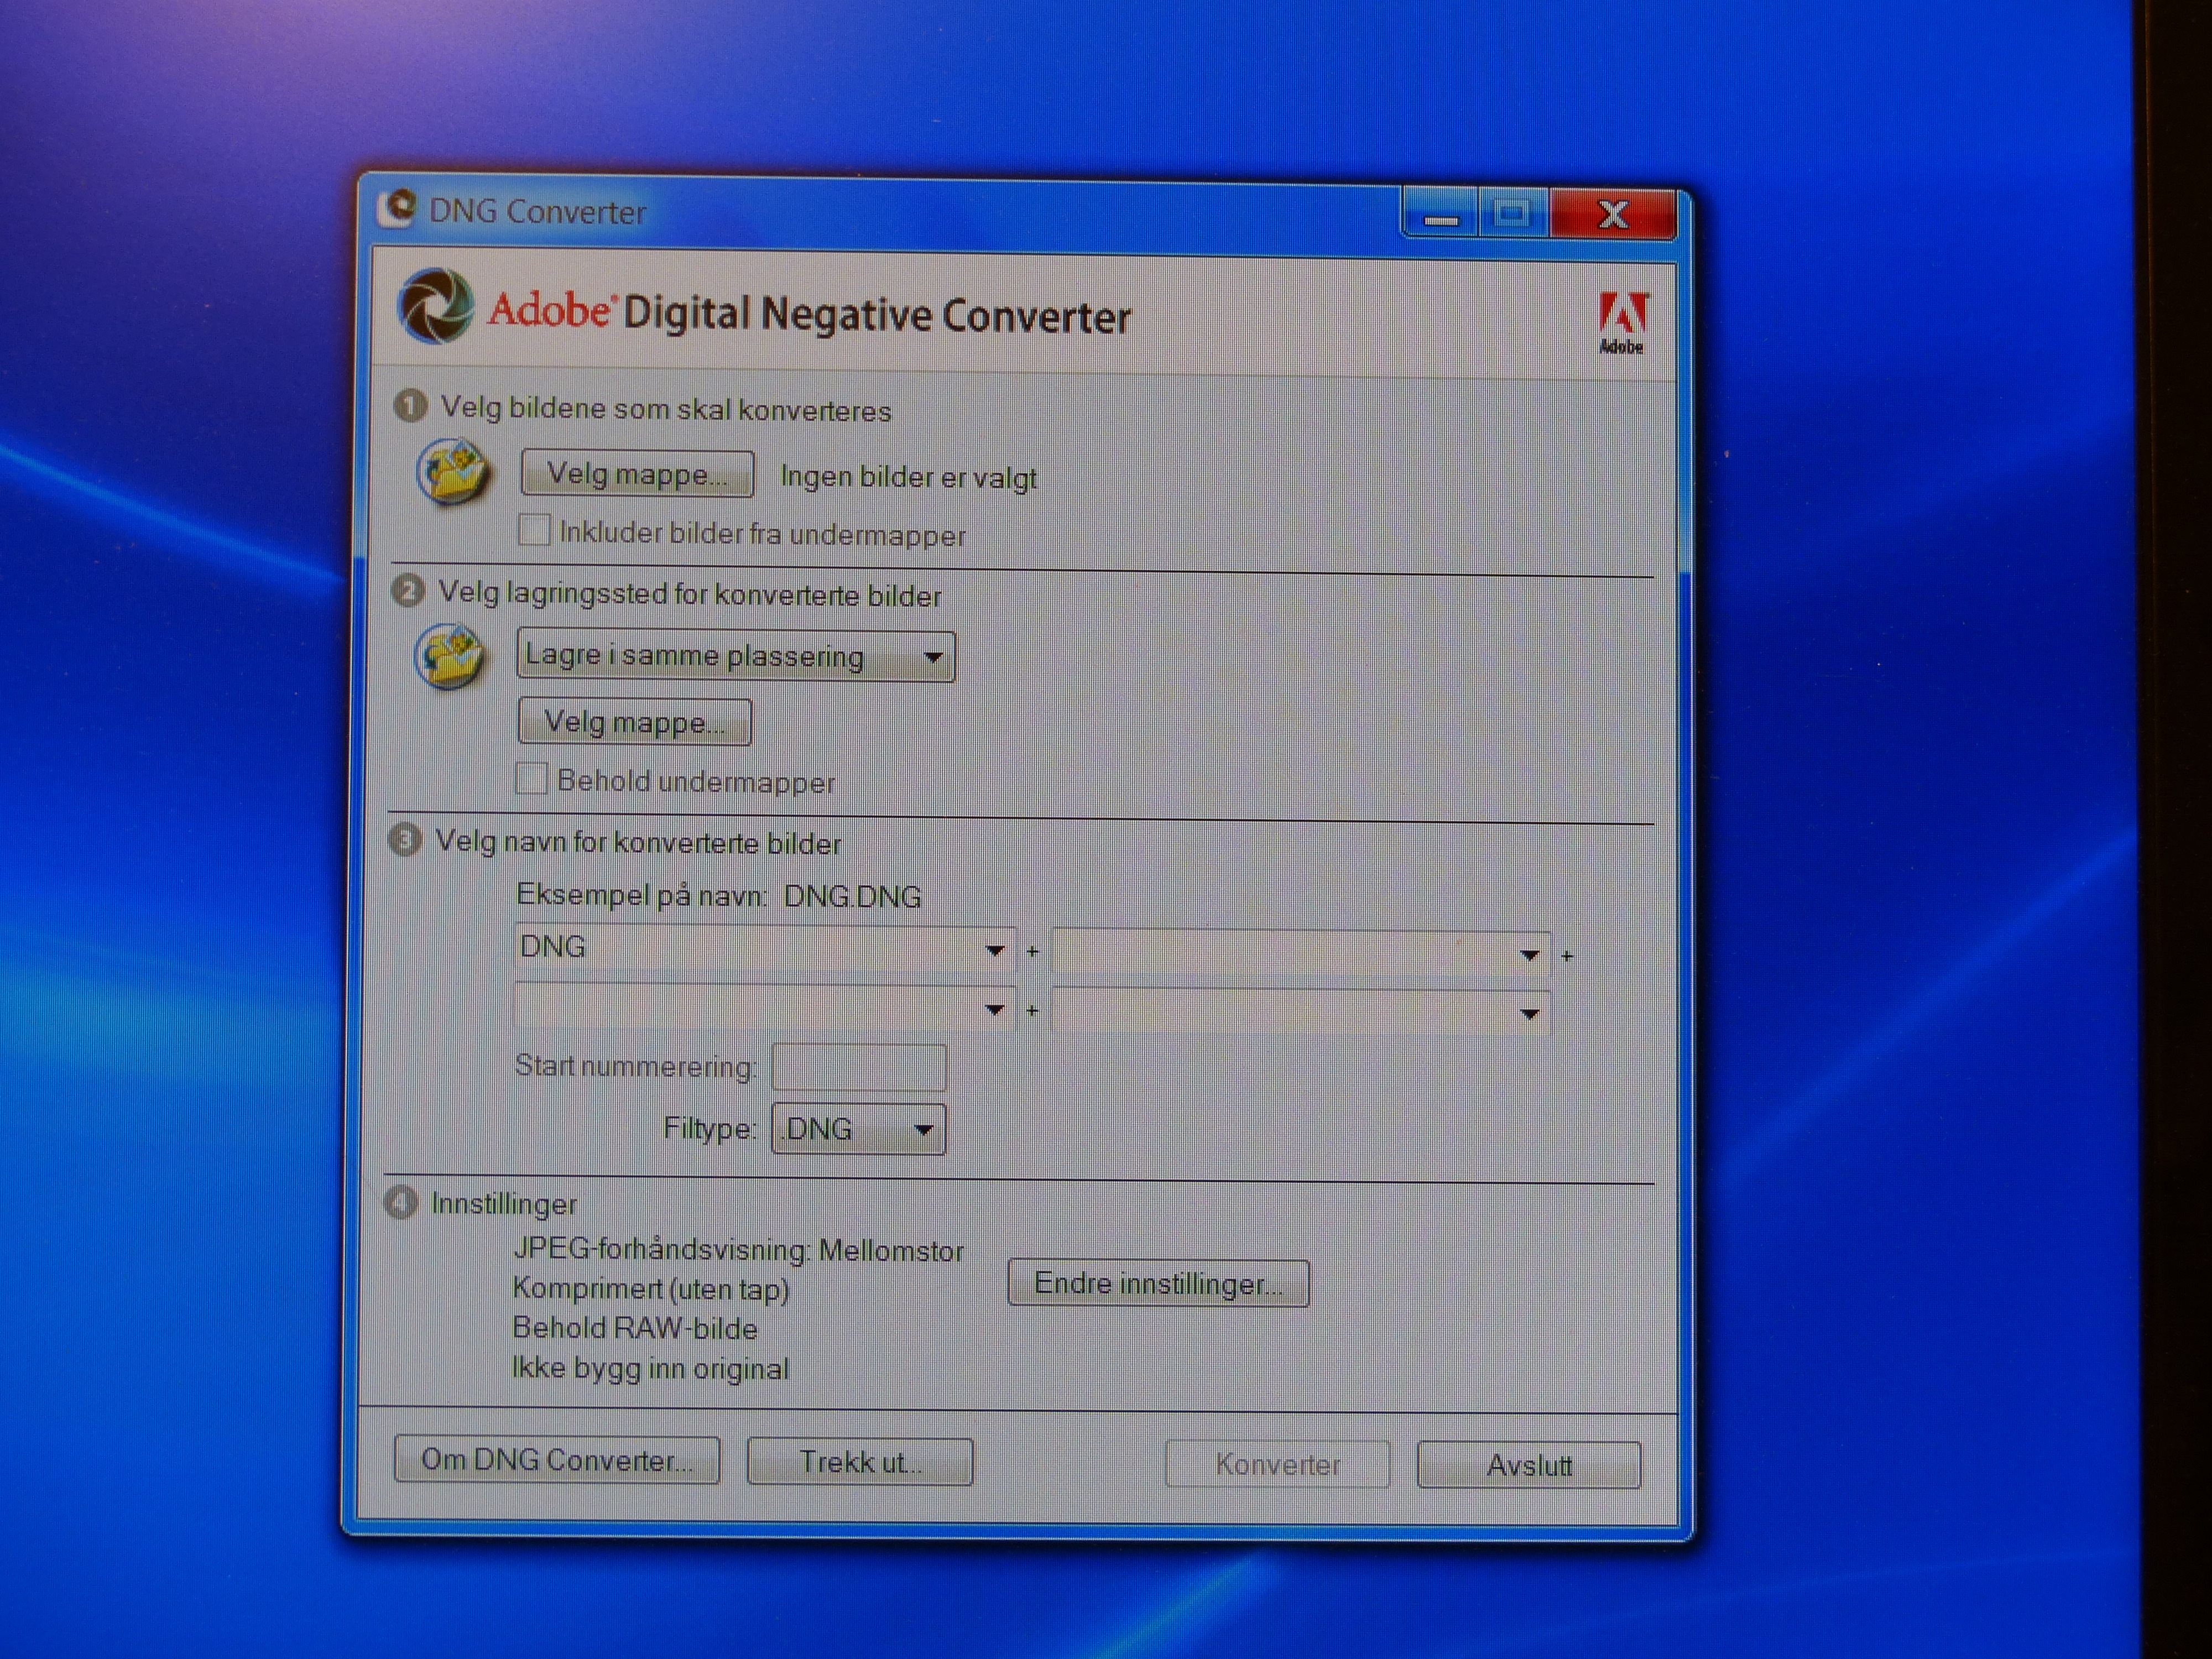Open the empty name dropdown right of DNG
The image size is (2212, 1659).
pos(1301,954)
